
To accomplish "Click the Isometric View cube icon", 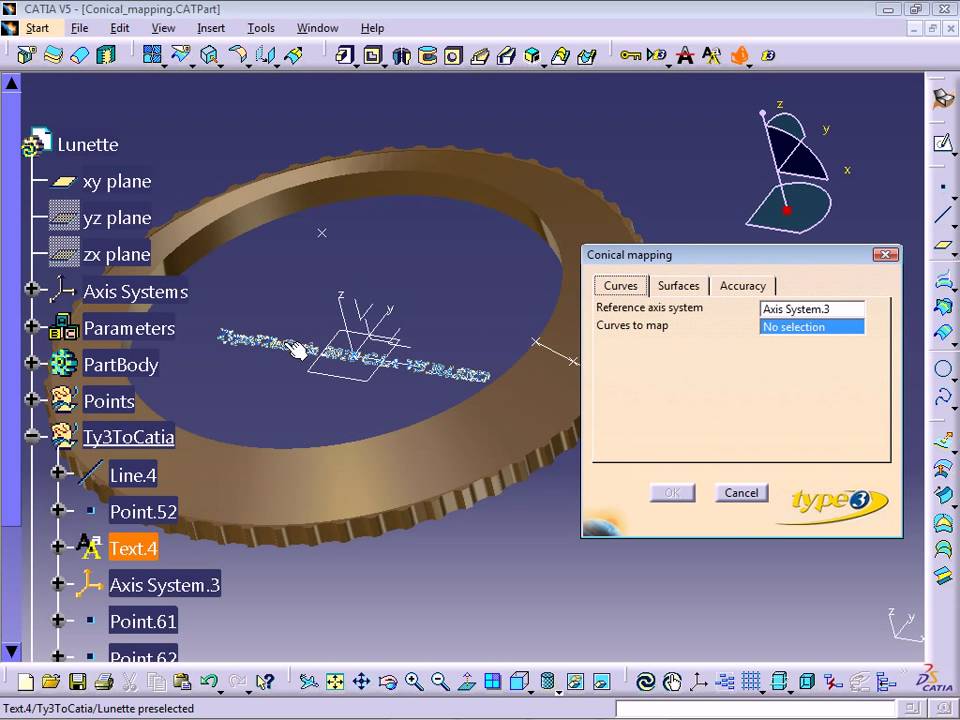I will [519, 681].
